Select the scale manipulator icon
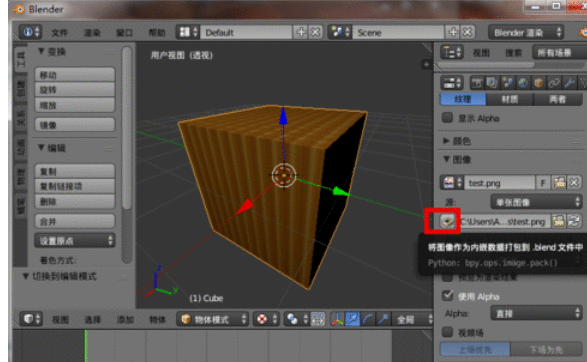Viewport: 587px width, 362px height. tap(383, 319)
